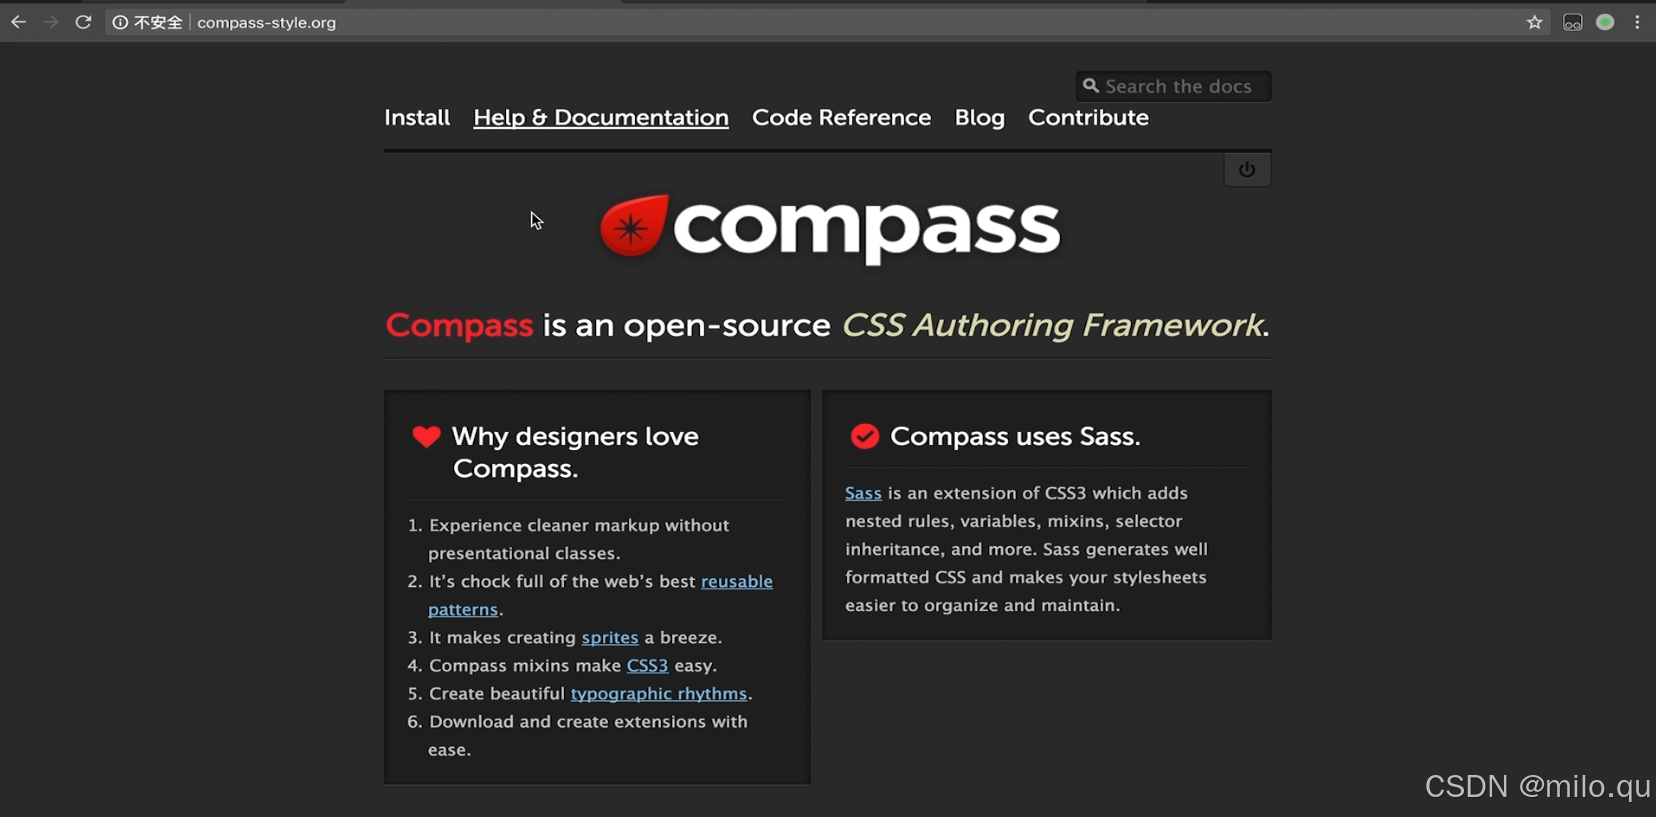Go to the Blog page
Viewport: 1656px width, 817px height.
tap(979, 117)
